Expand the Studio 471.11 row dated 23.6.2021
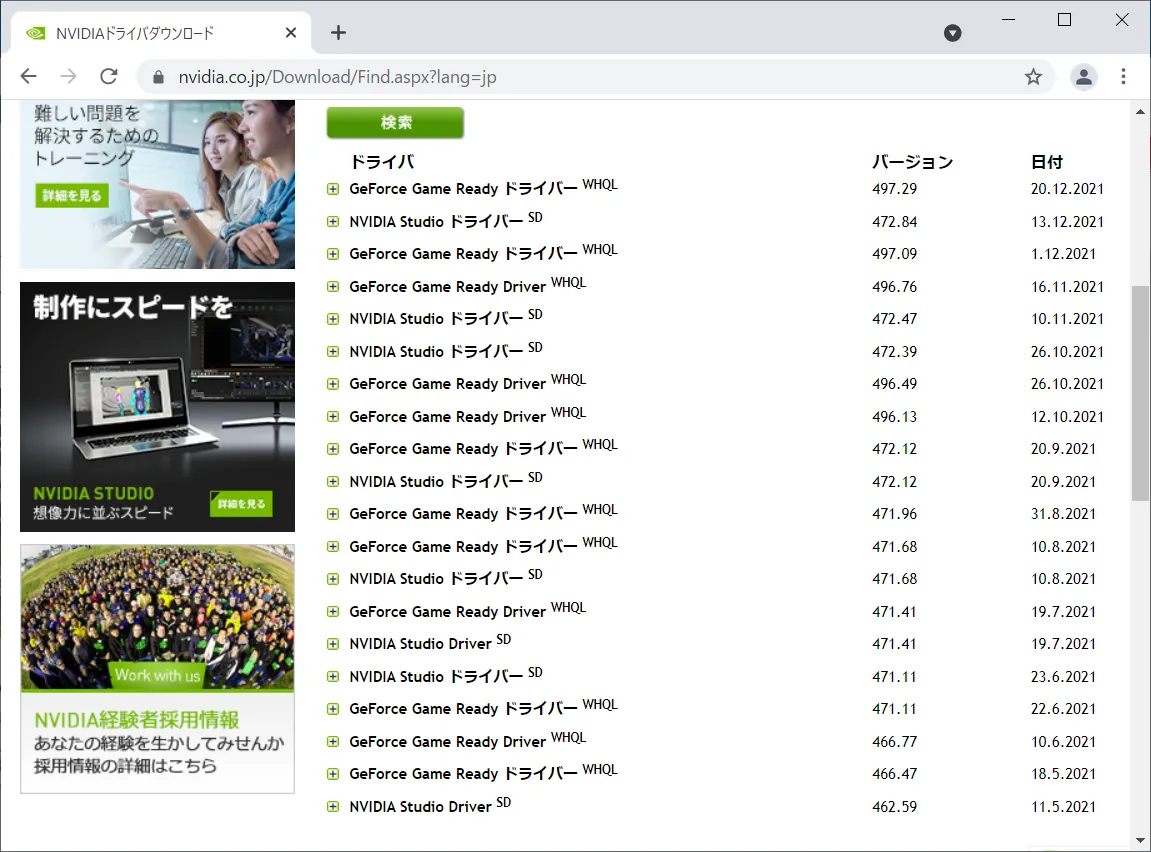This screenshot has width=1151, height=852. (x=333, y=677)
